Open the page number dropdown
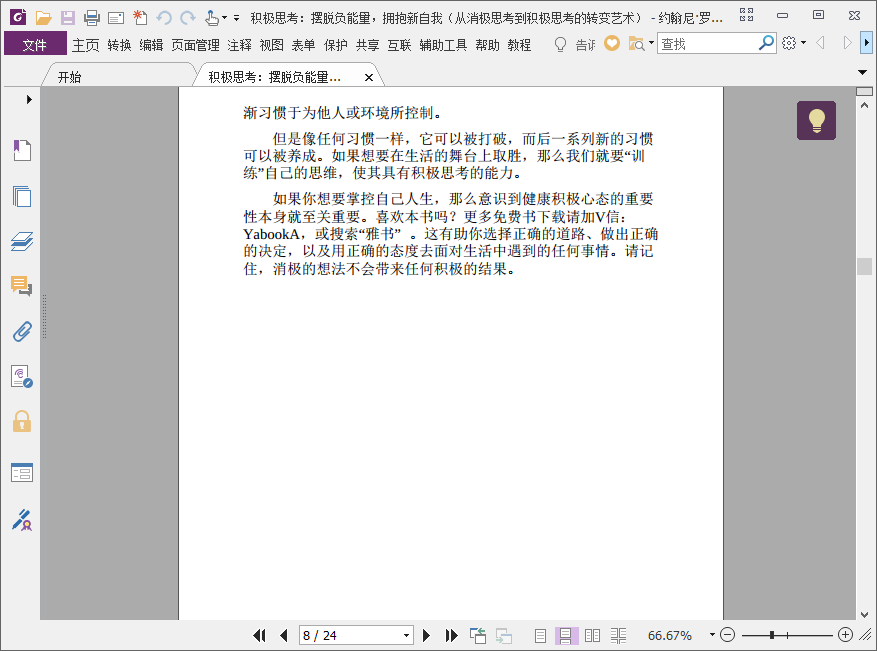This screenshot has height=651, width=877. coord(407,636)
